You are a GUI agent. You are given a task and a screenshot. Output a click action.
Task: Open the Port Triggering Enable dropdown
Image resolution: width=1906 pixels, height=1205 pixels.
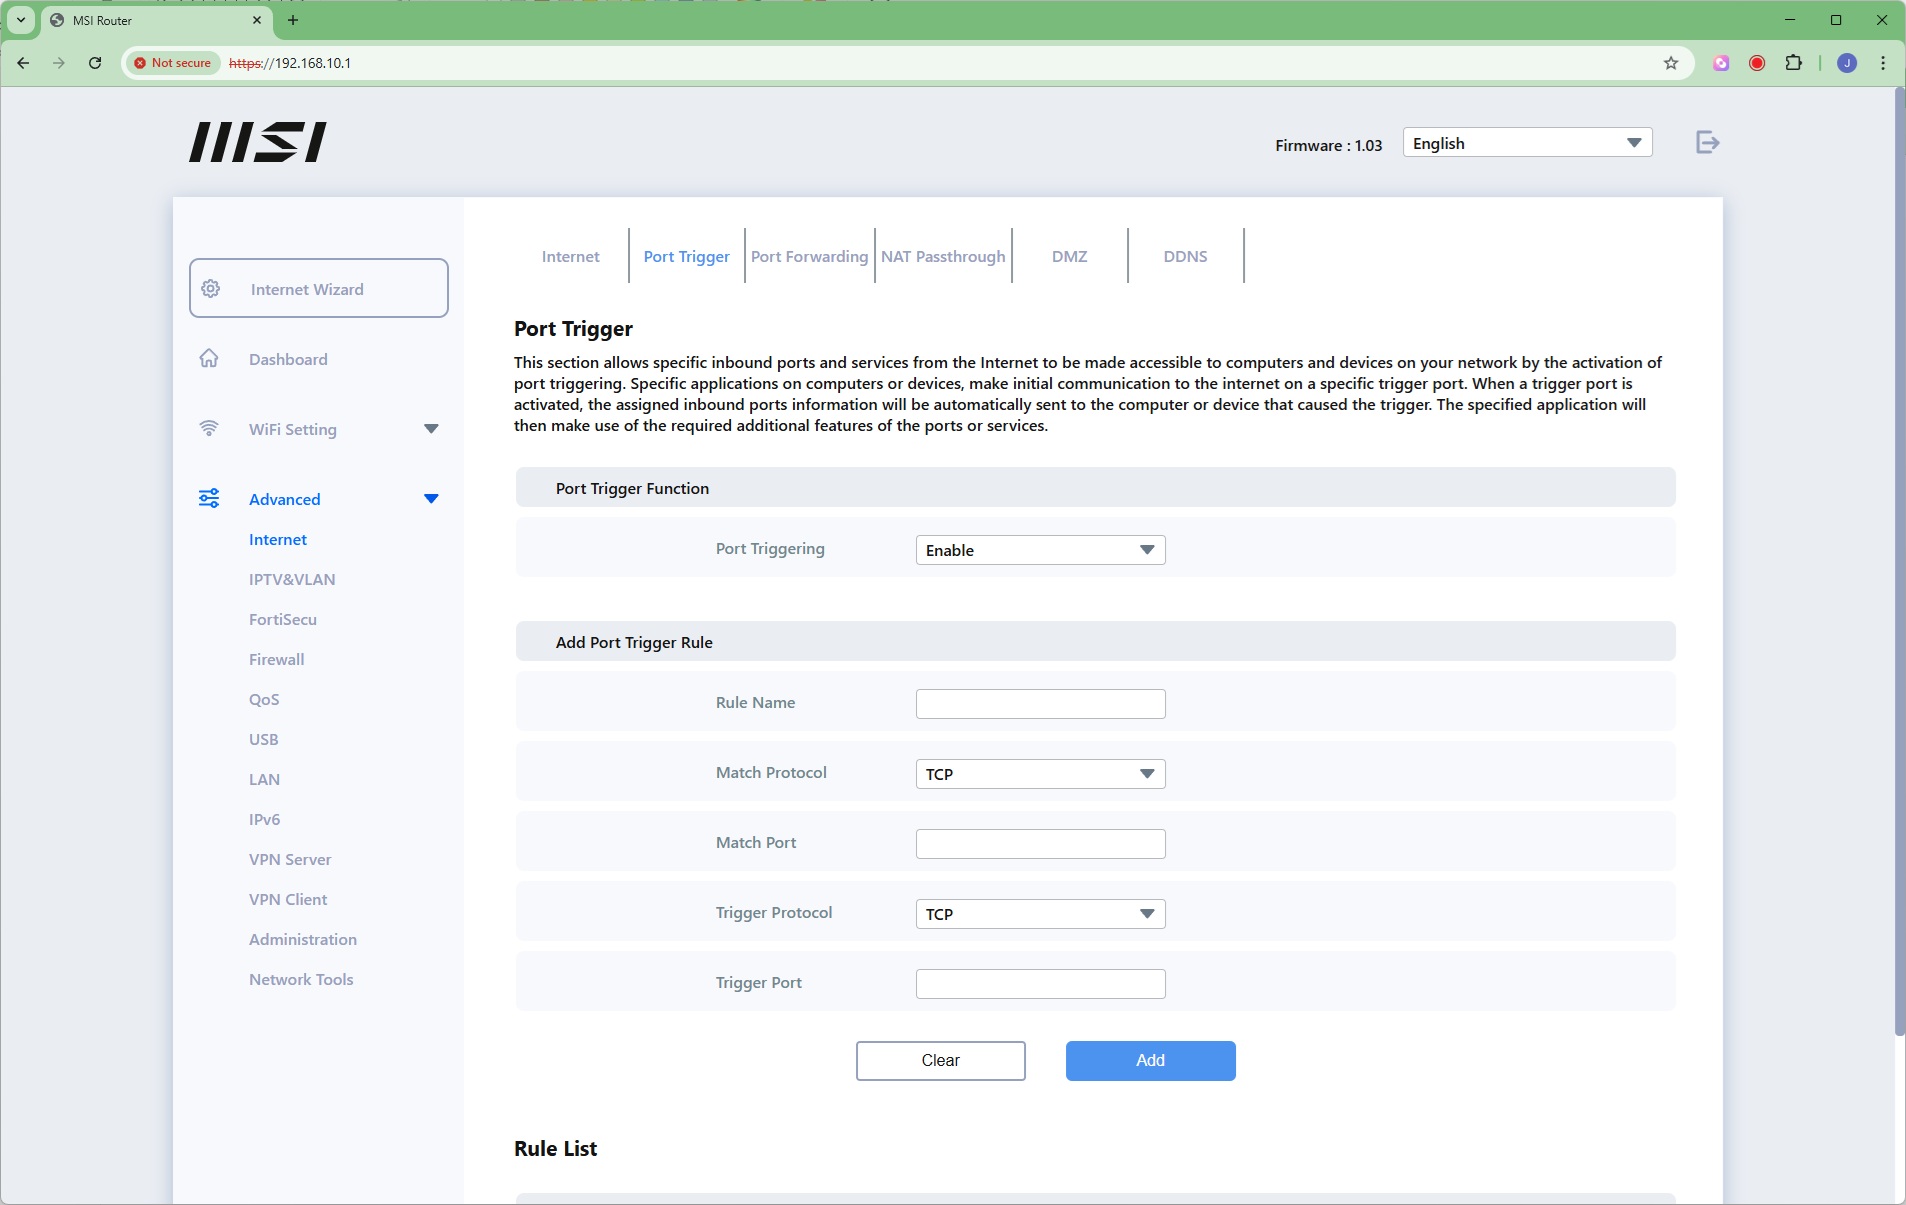(x=1040, y=550)
